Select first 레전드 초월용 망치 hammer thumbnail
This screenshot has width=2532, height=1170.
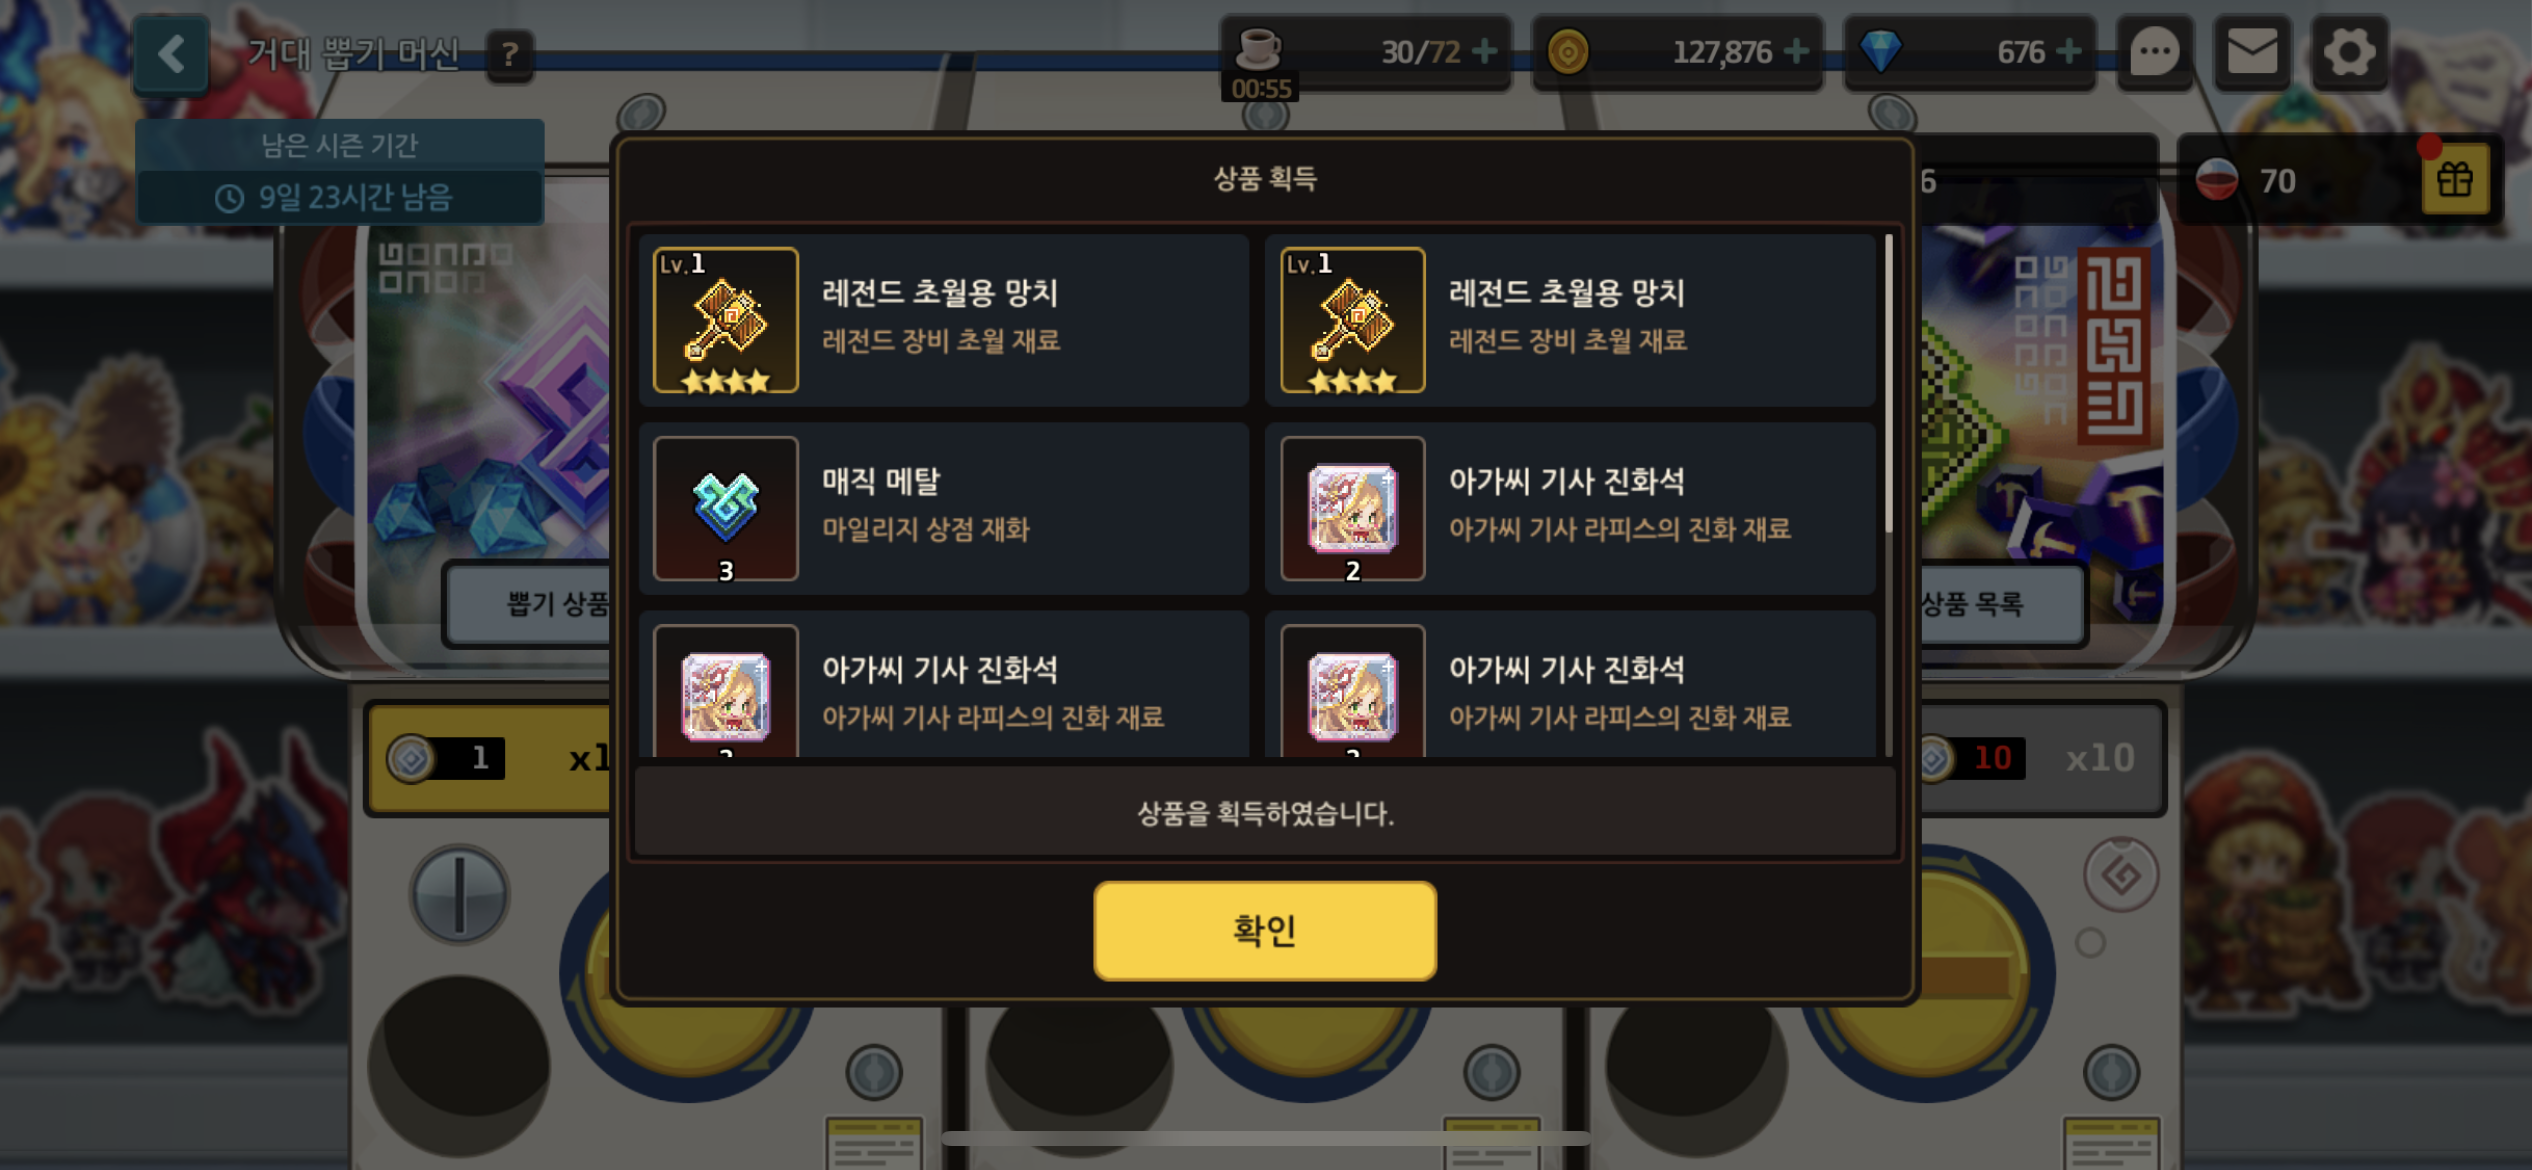726,320
